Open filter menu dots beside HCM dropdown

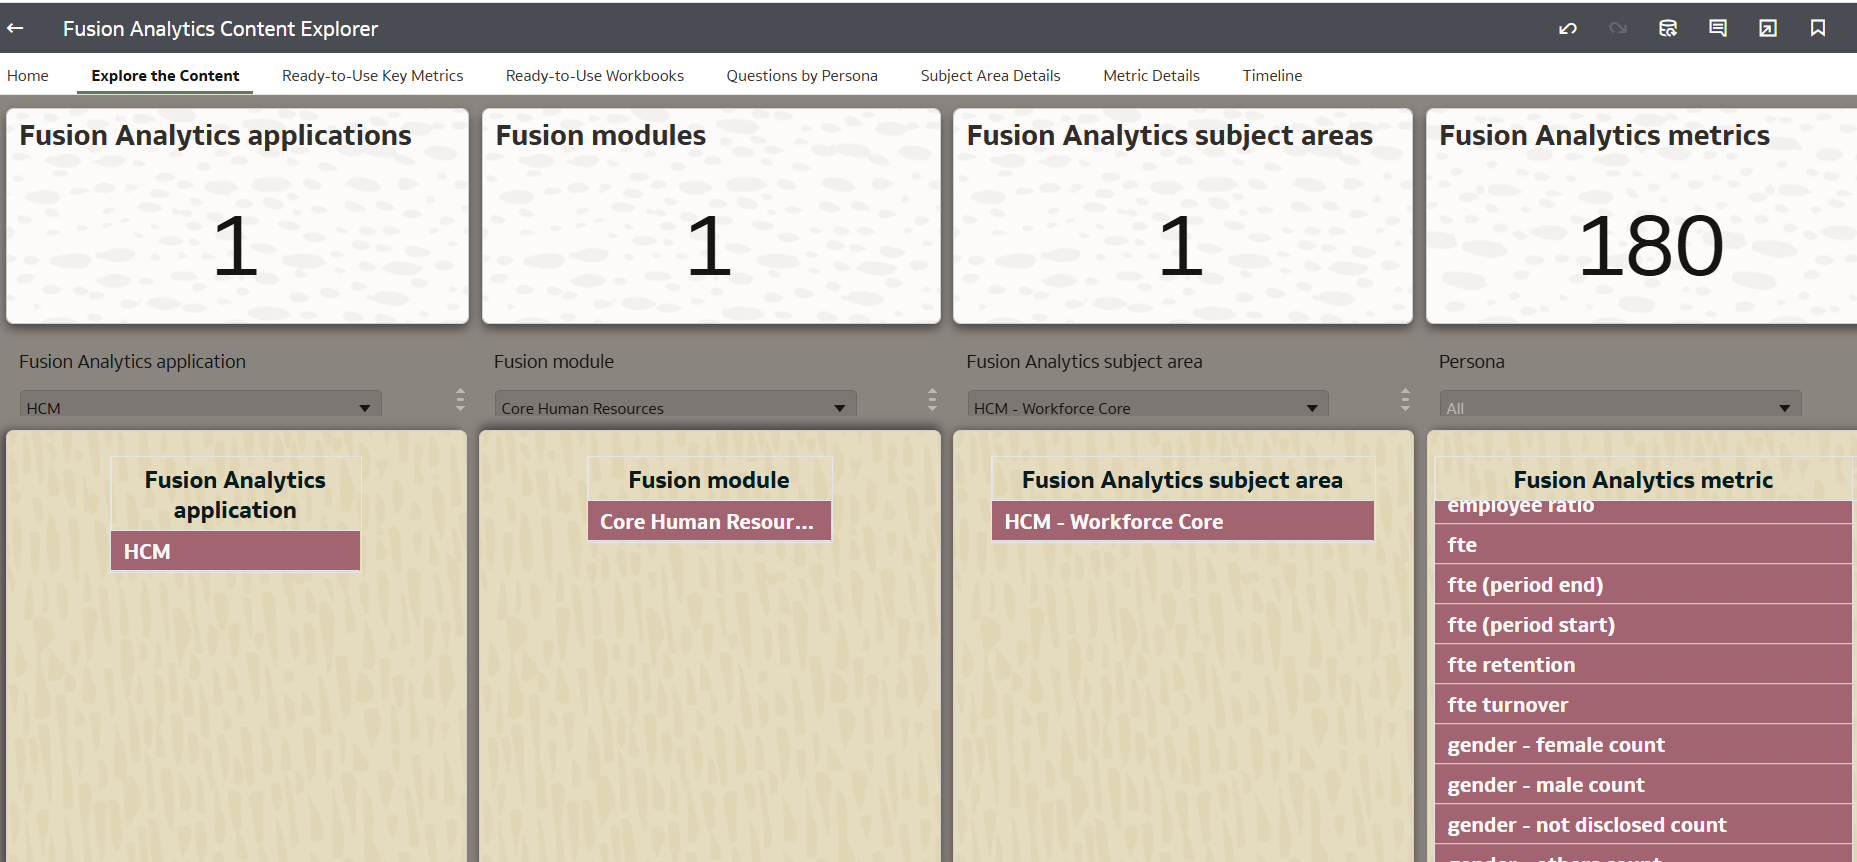[460, 400]
